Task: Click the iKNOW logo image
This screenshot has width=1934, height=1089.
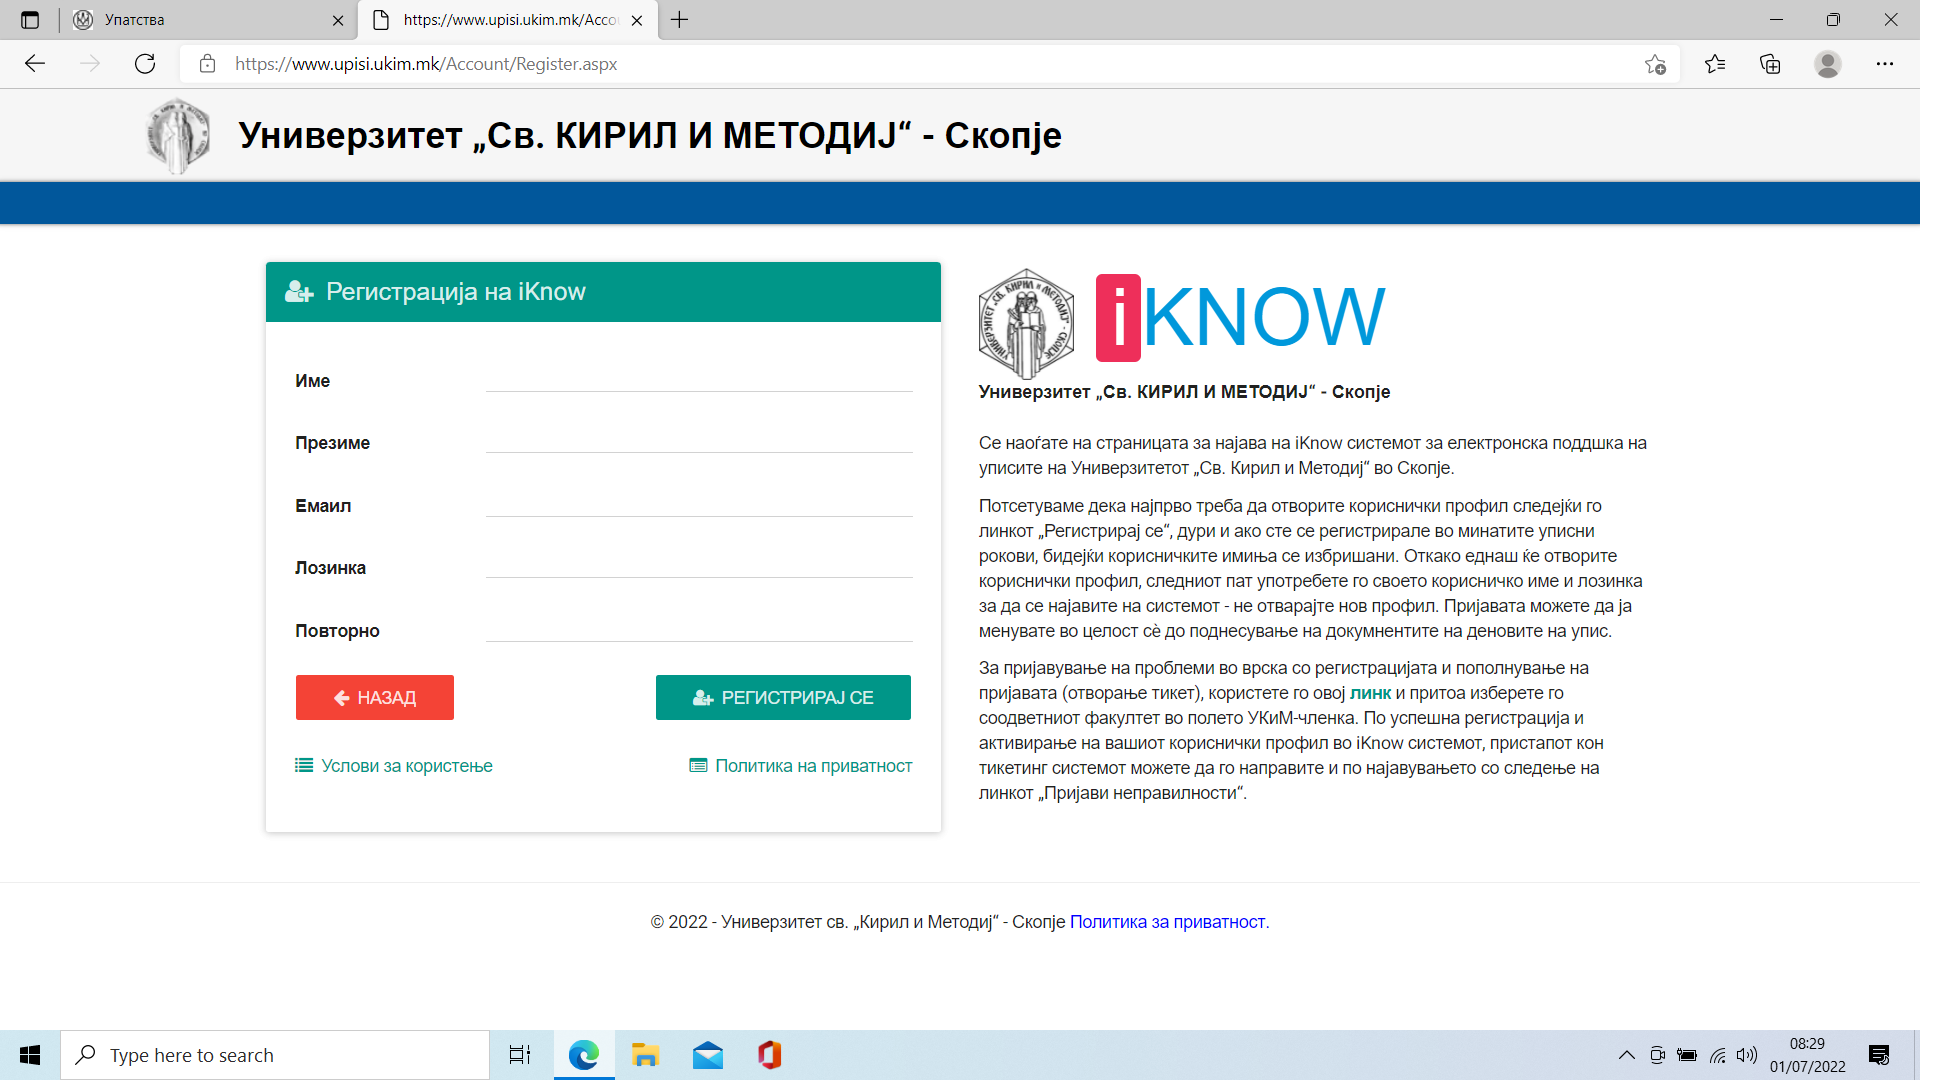Action: coord(1240,318)
